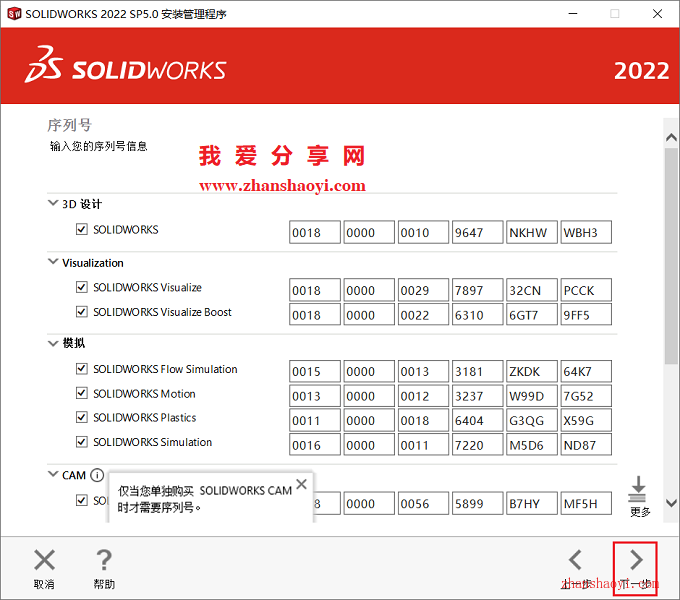Click the SOLIDWORKS app icon in title bar
Screen dimensions: 680x600
[14, 13]
